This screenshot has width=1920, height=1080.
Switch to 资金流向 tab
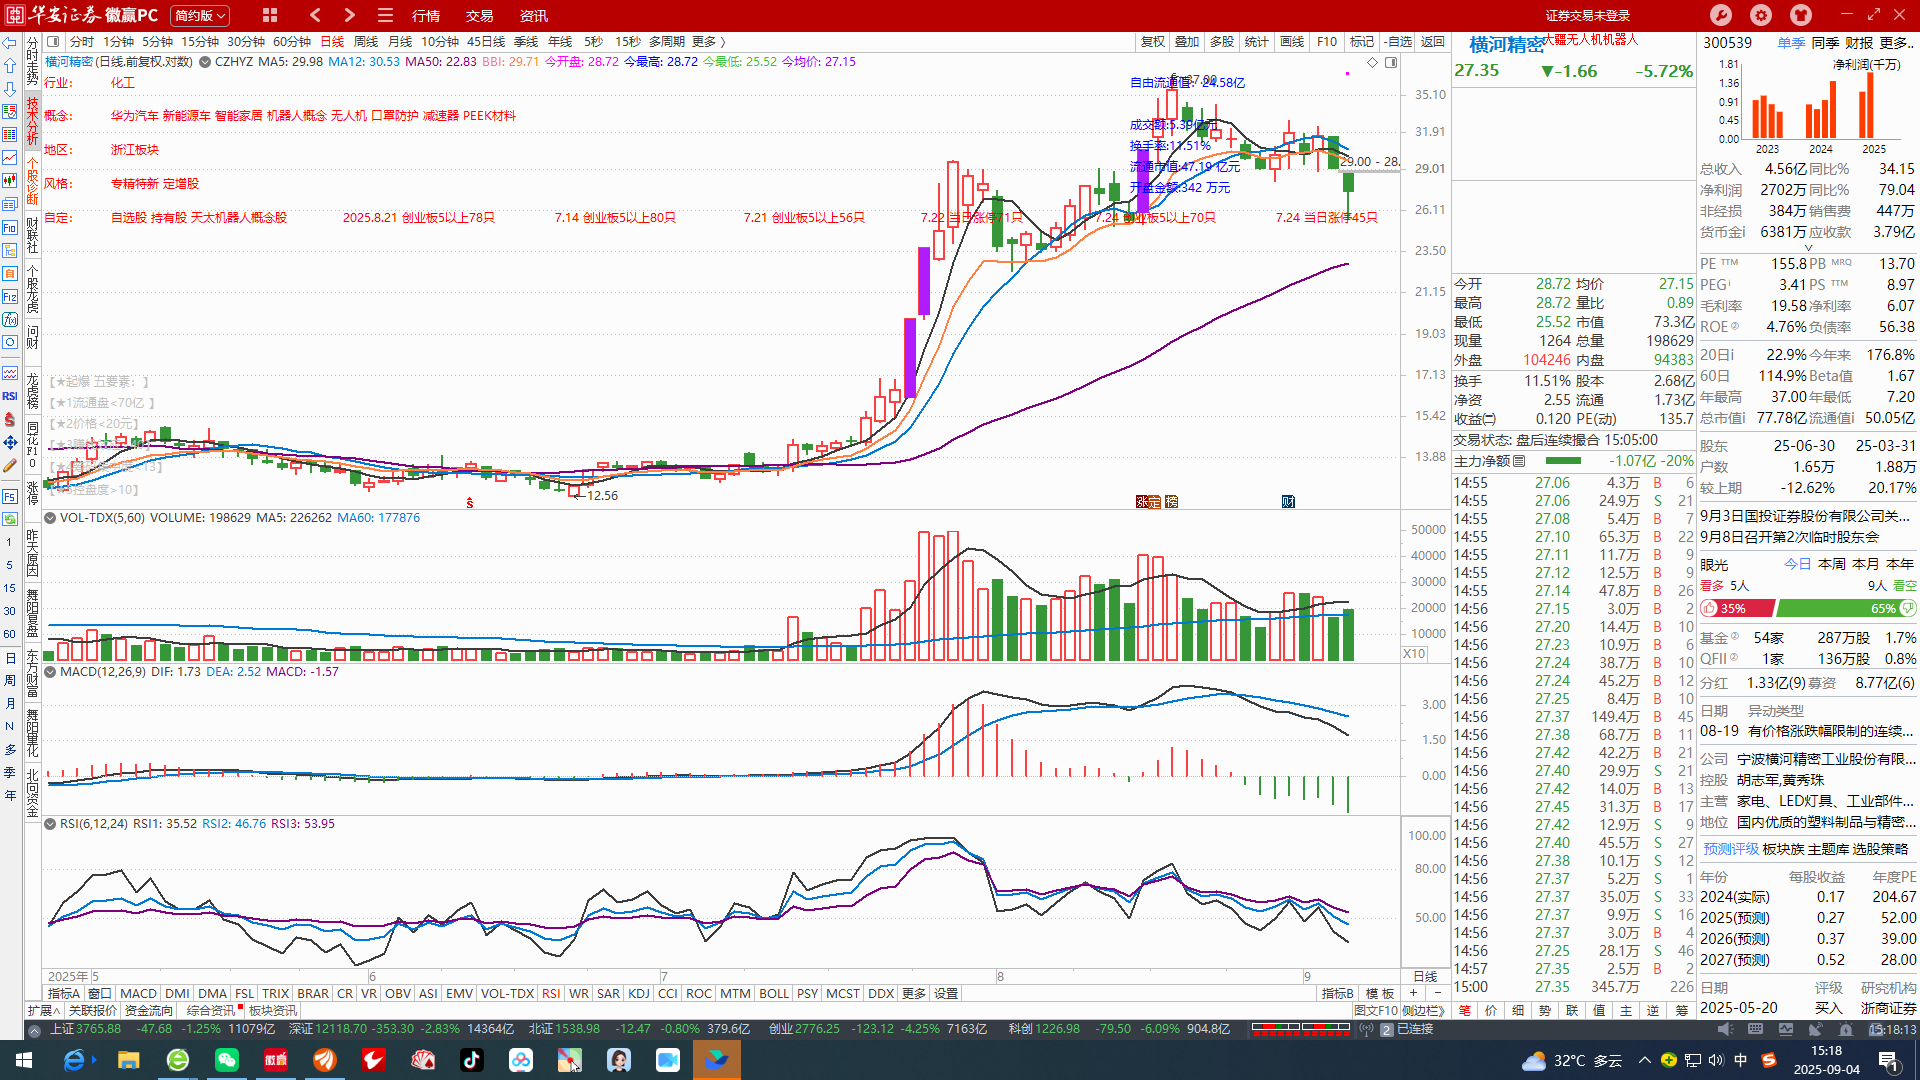point(149,1011)
